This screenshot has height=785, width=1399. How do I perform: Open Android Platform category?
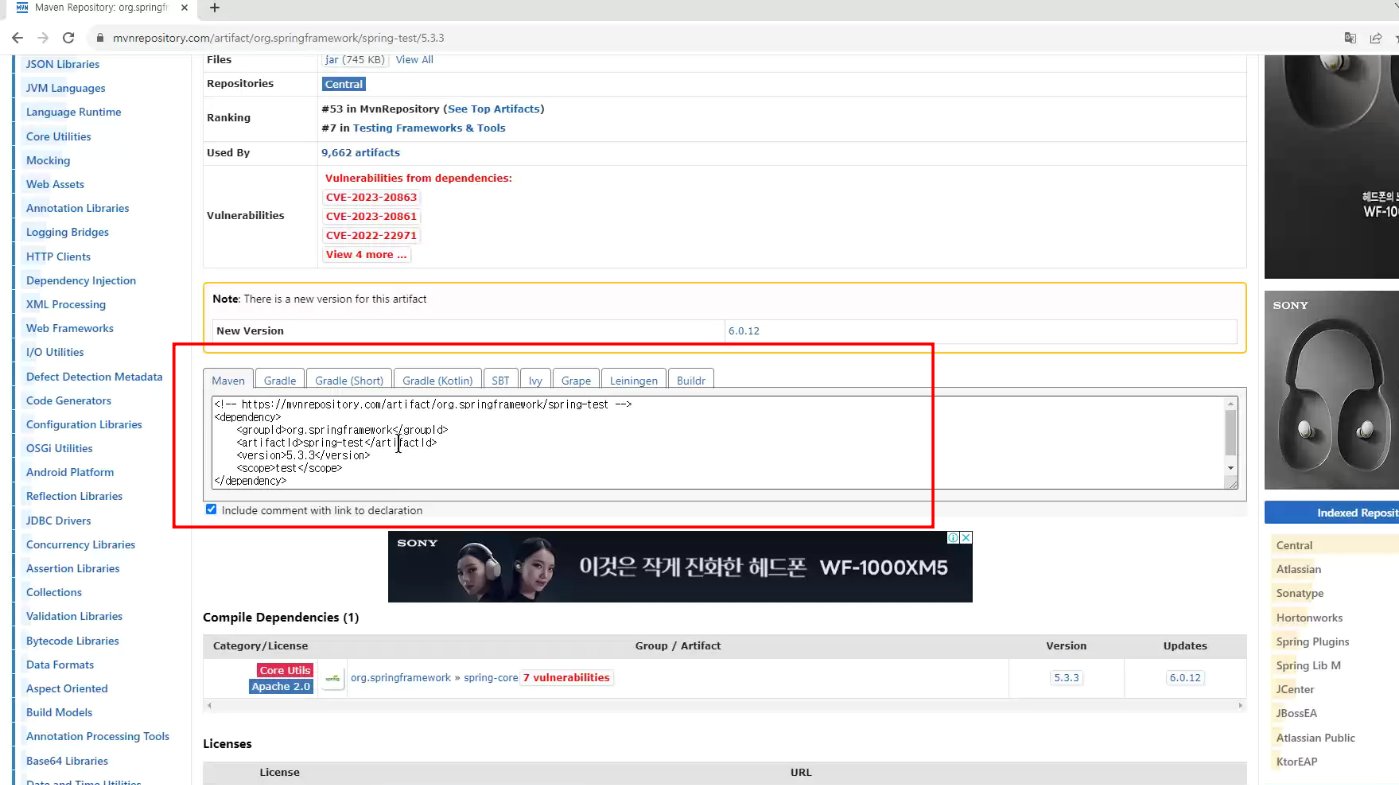click(x=70, y=472)
